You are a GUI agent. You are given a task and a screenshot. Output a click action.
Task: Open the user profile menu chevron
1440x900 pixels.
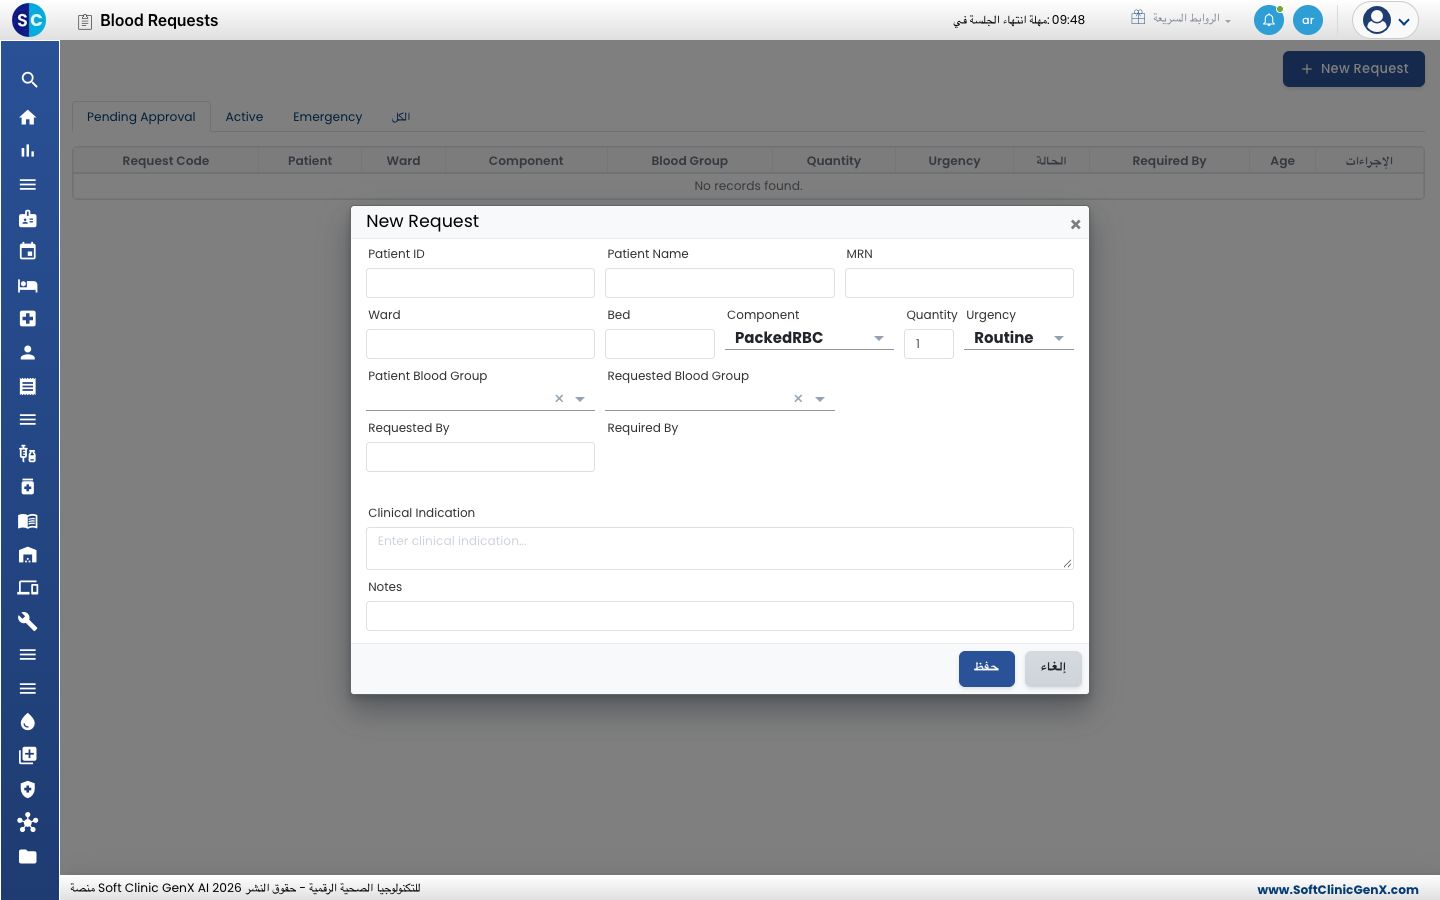pyautogui.click(x=1404, y=21)
